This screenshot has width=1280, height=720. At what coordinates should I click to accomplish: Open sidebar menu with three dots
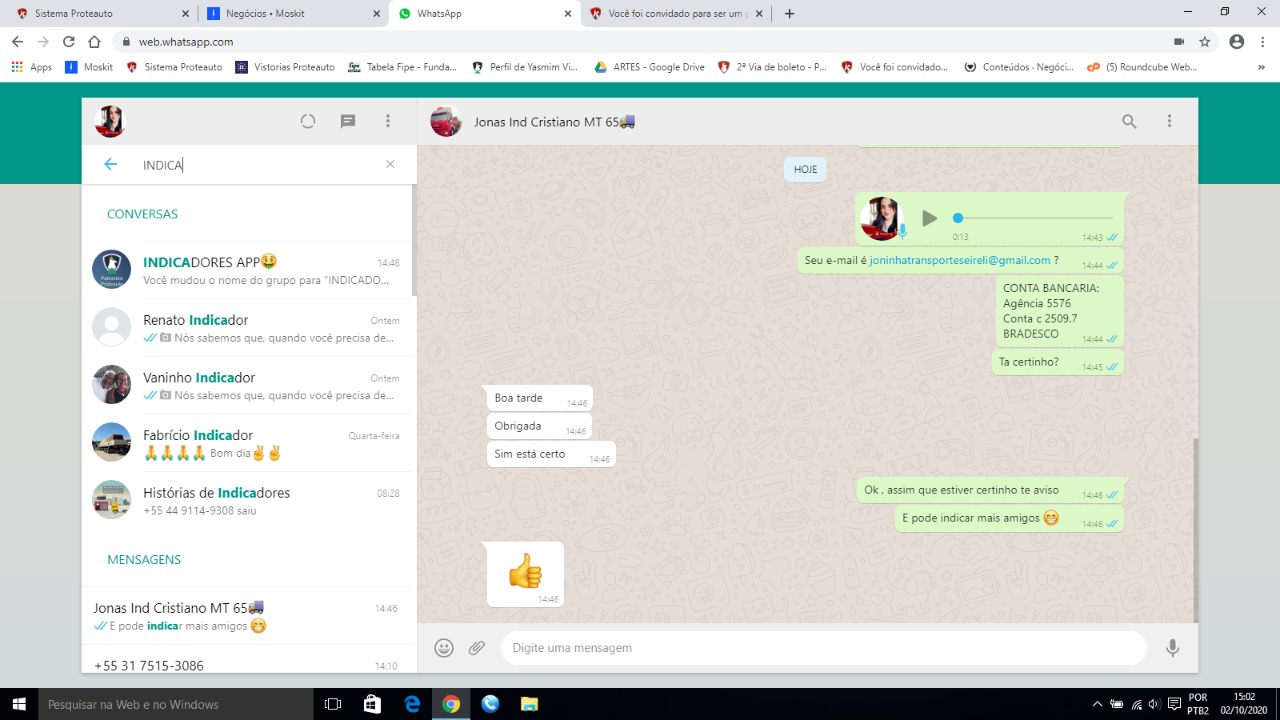(388, 121)
